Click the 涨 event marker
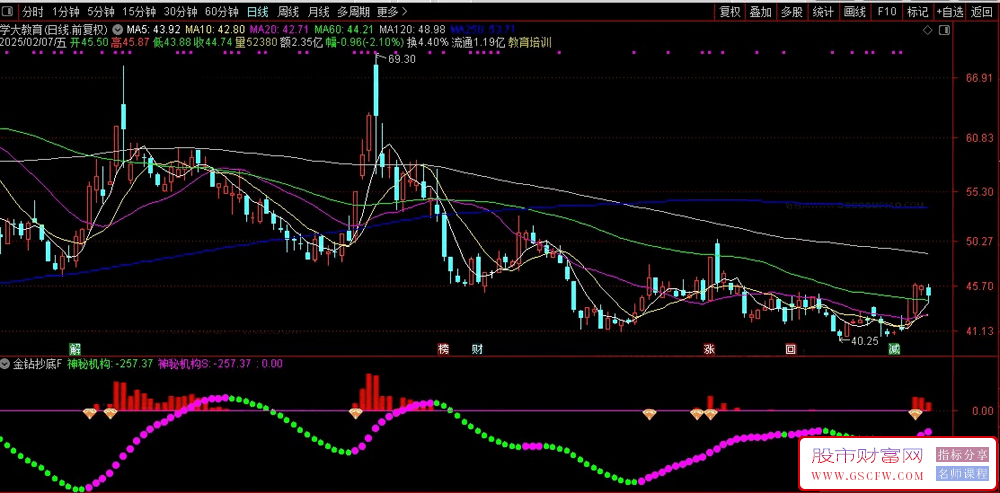Image resolution: width=1000 pixels, height=493 pixels. [709, 349]
